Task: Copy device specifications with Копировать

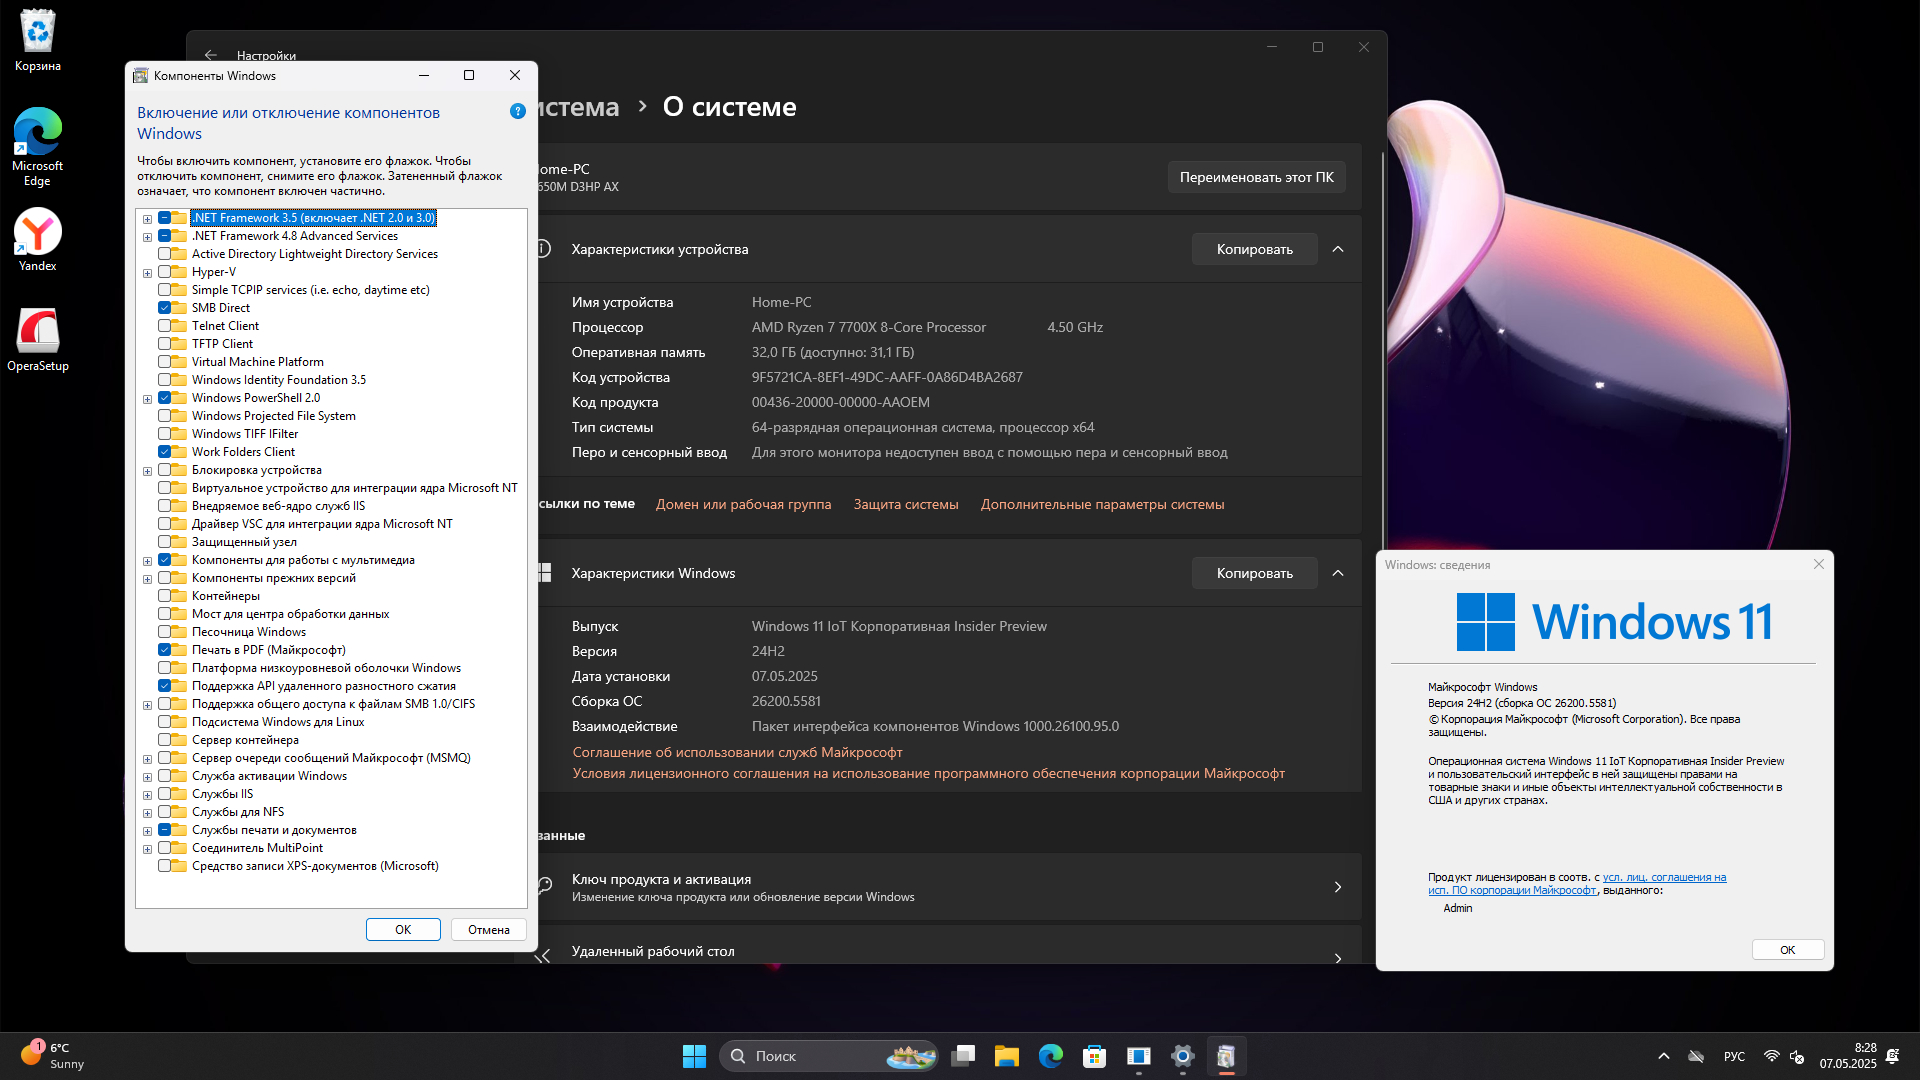Action: click(1254, 249)
